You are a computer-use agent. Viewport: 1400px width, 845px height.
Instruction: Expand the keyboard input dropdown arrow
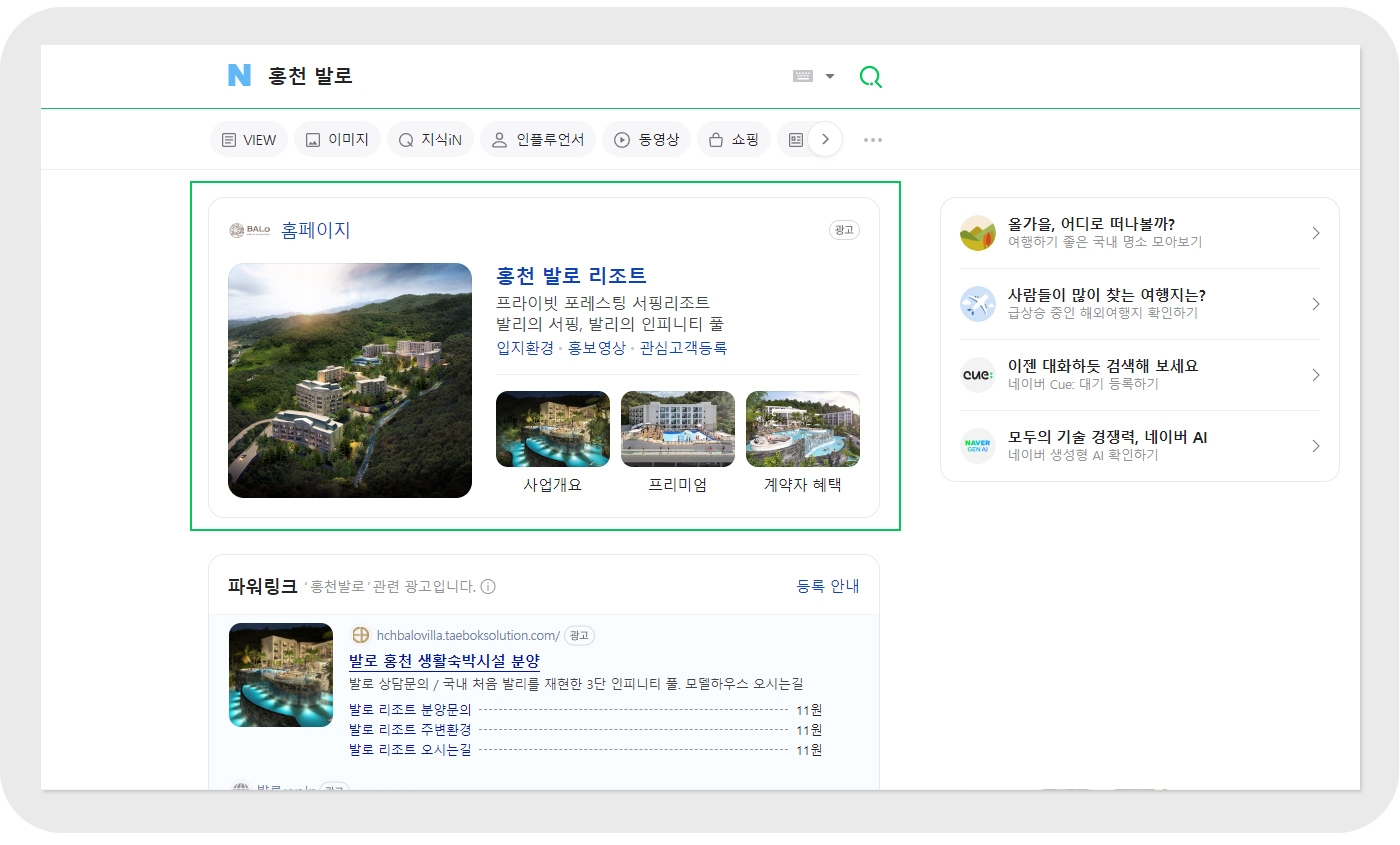coord(830,76)
